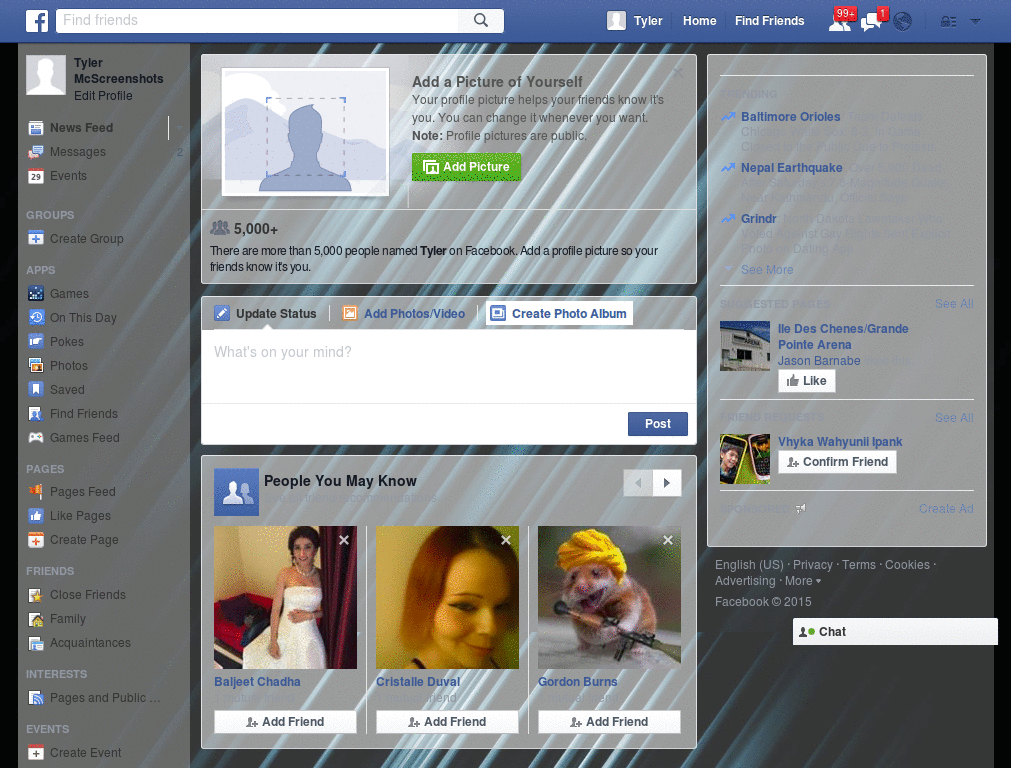Remove Baljeet Chadha suggestion
The width and height of the screenshot is (1024, 768).
pyautogui.click(x=344, y=540)
